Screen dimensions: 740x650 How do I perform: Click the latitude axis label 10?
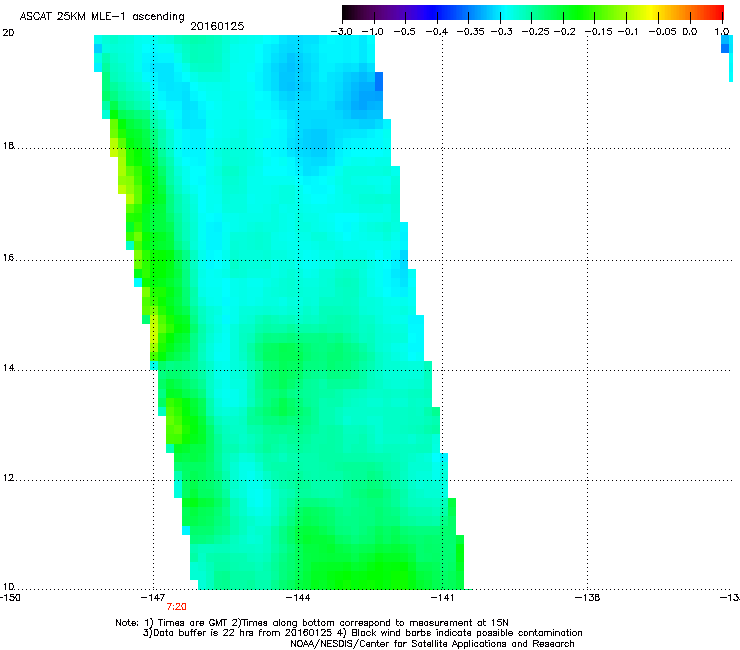click(8, 587)
